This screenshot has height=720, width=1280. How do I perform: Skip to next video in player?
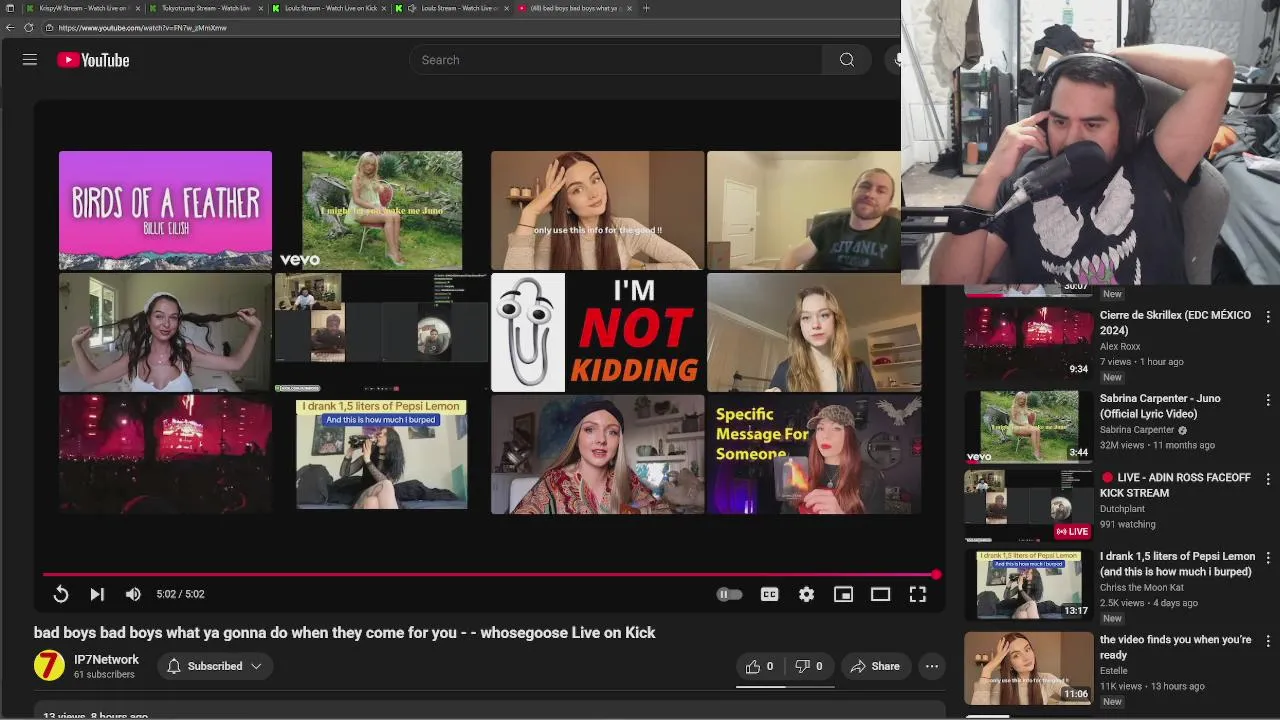(x=97, y=594)
